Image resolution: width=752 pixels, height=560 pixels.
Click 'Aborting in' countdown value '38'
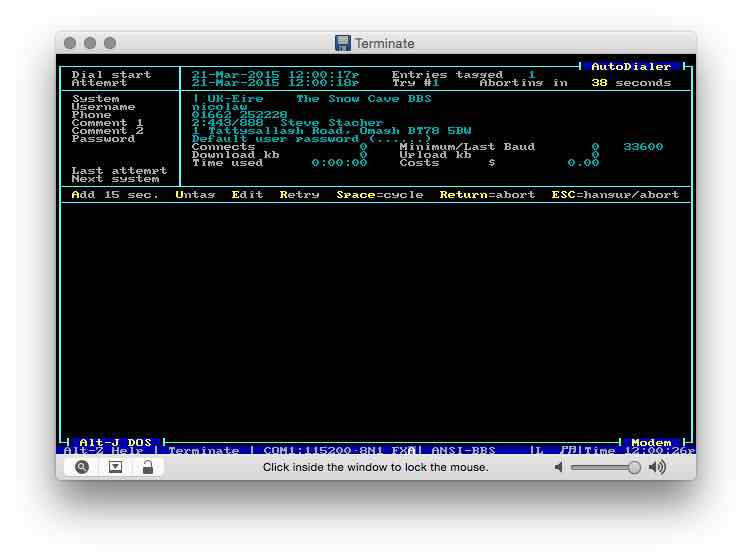(x=599, y=83)
